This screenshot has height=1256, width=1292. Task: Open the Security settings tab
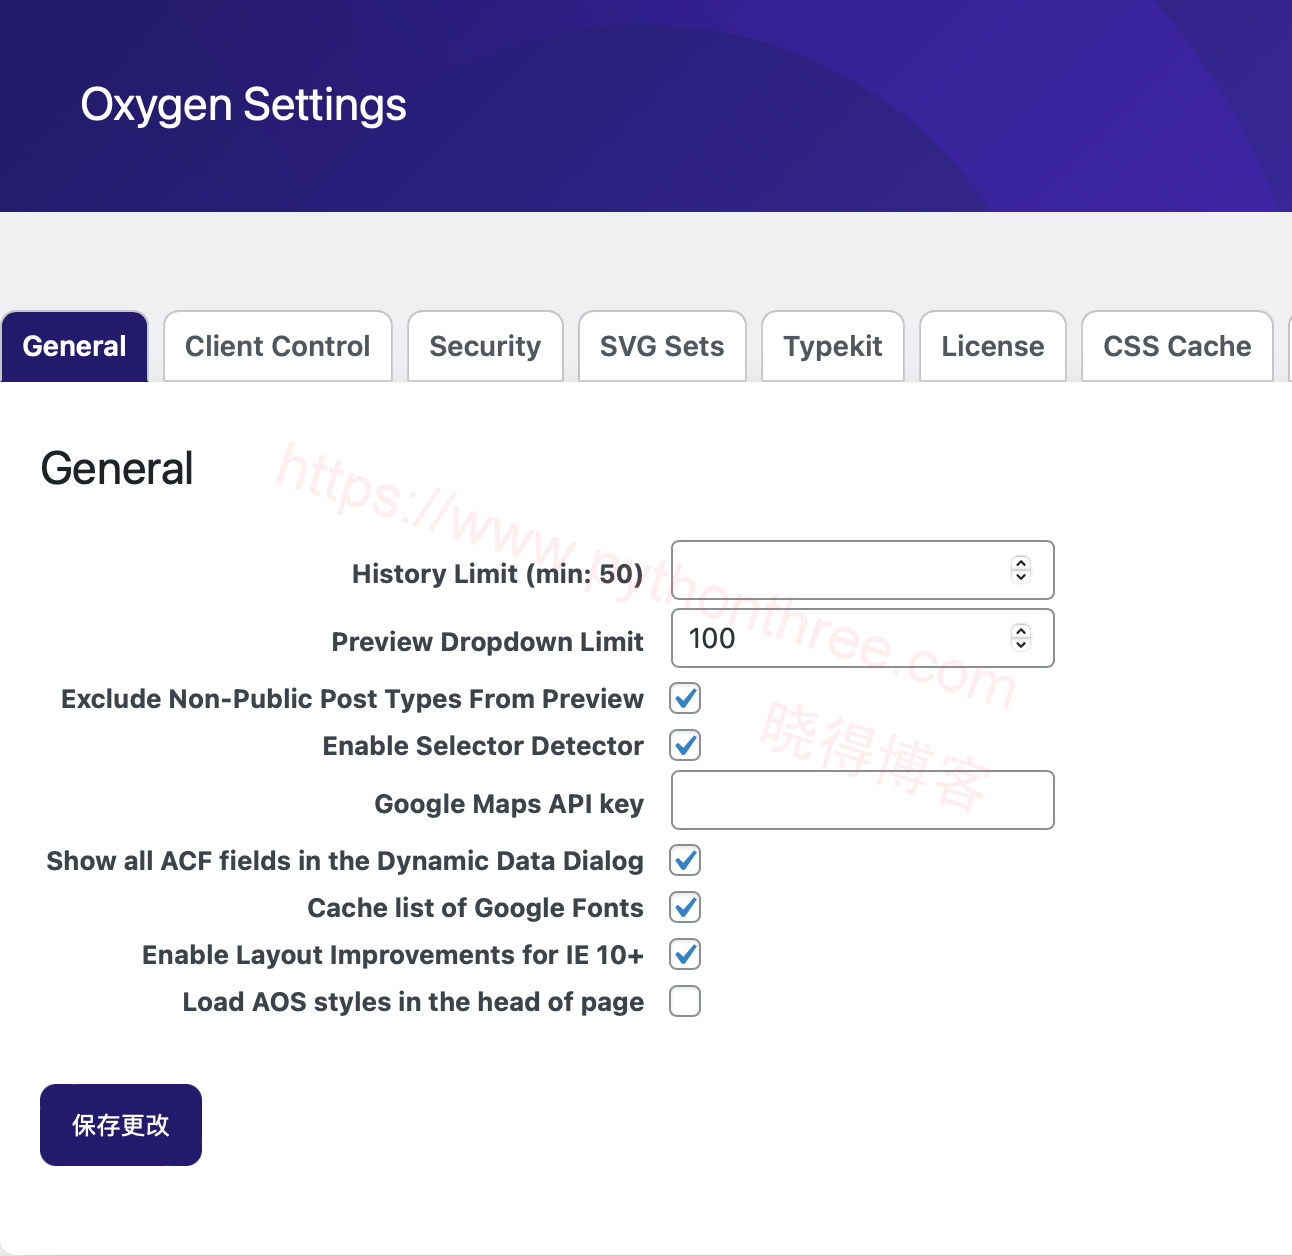(485, 346)
